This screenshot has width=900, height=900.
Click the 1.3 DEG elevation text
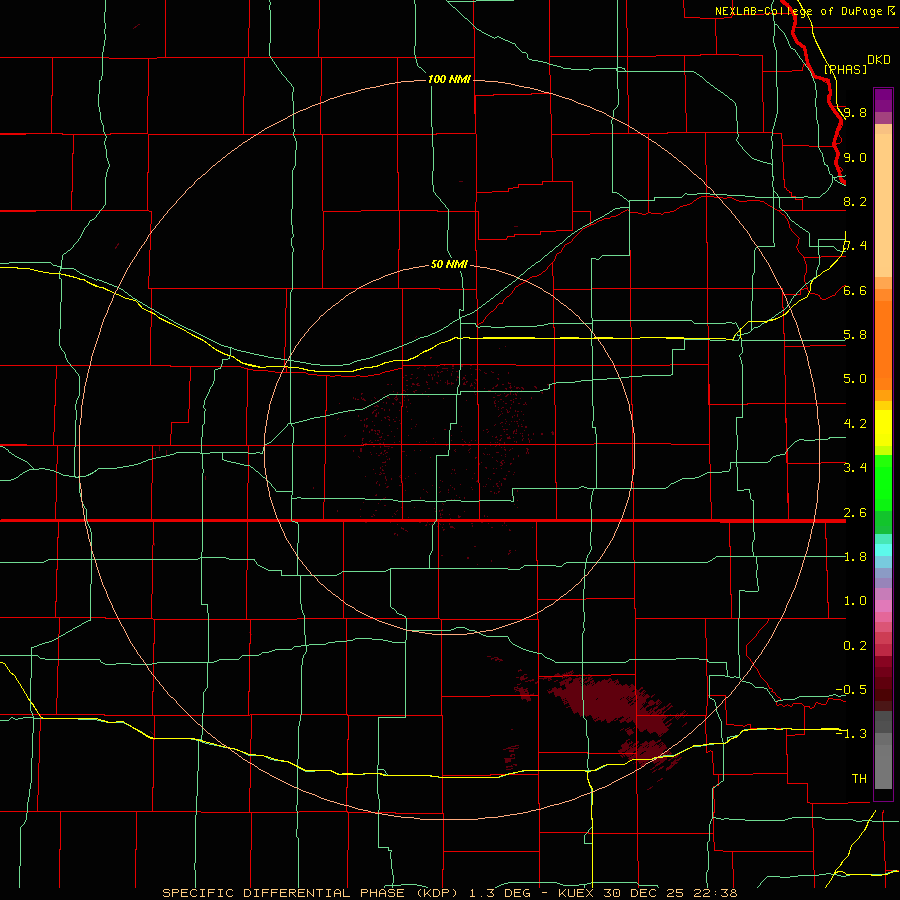[499, 893]
